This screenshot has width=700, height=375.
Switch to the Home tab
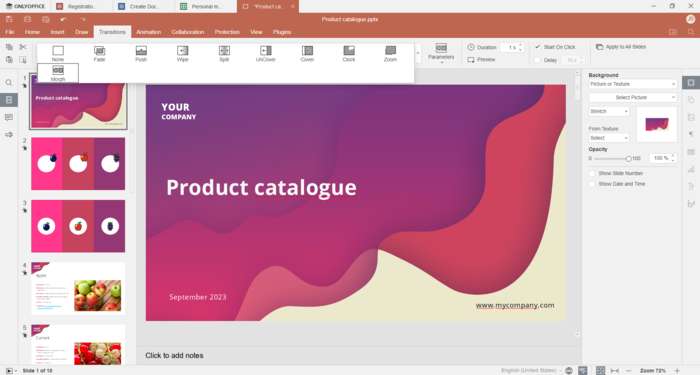click(x=32, y=32)
